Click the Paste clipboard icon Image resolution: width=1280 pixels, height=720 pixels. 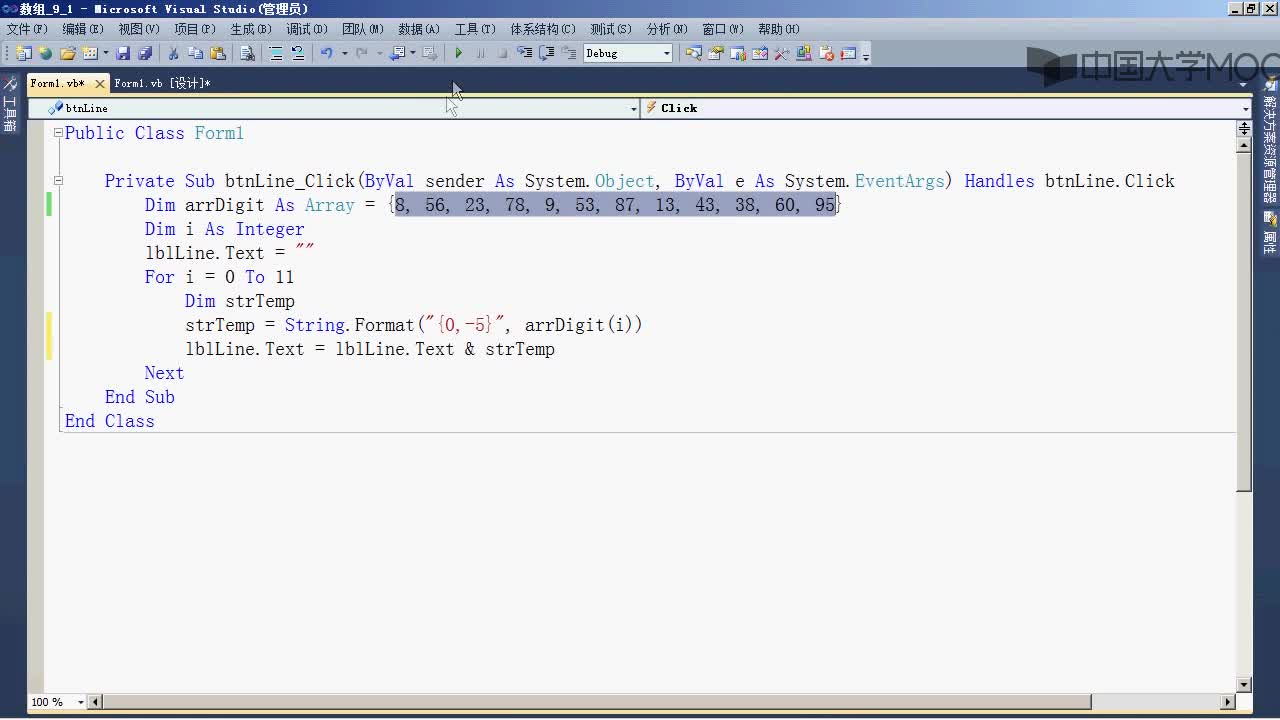pos(218,53)
